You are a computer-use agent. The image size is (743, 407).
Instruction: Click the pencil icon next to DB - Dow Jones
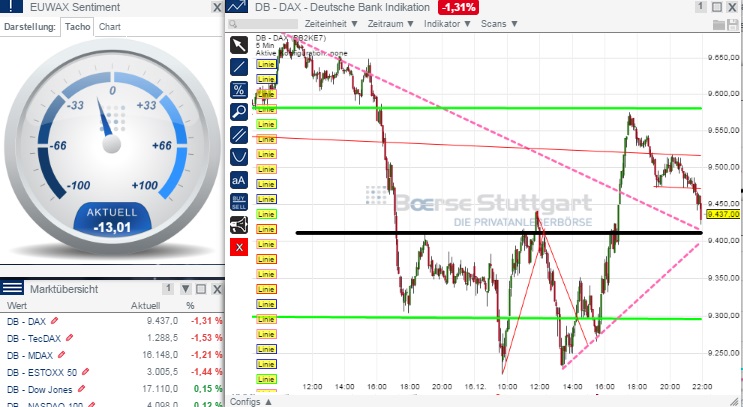tap(81, 389)
